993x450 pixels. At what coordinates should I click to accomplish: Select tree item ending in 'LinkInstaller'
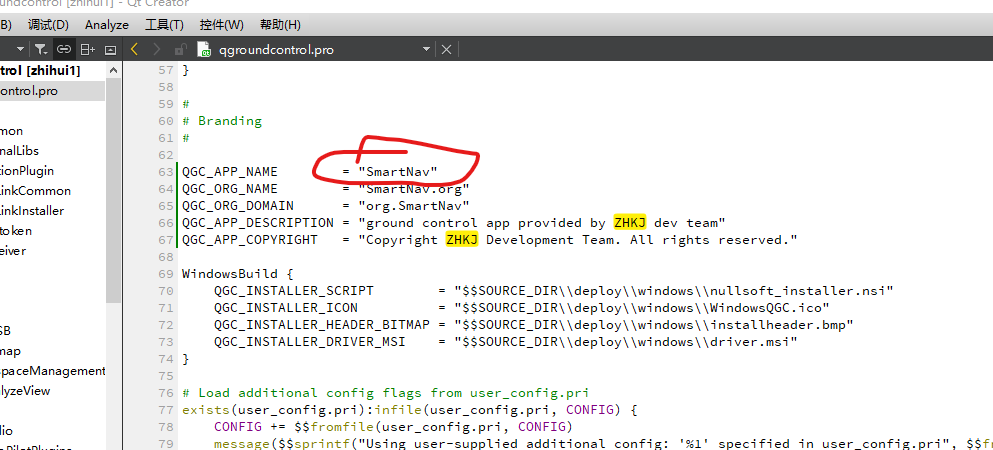click(32, 211)
